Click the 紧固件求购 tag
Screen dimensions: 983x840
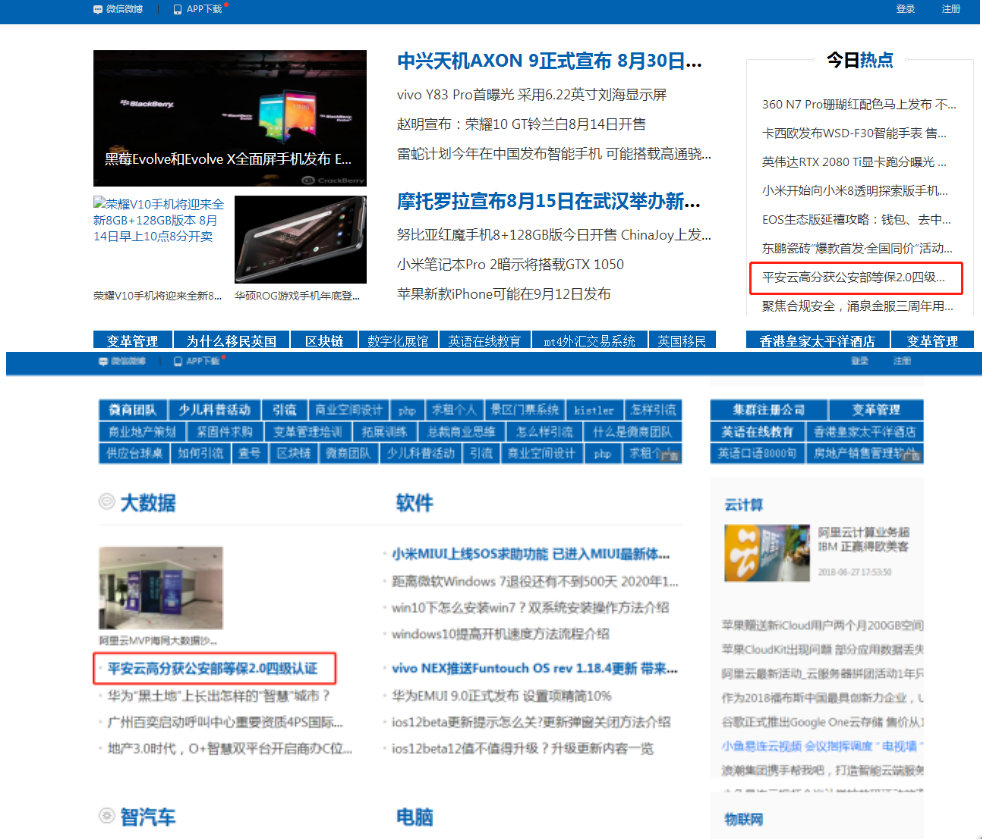(x=224, y=432)
